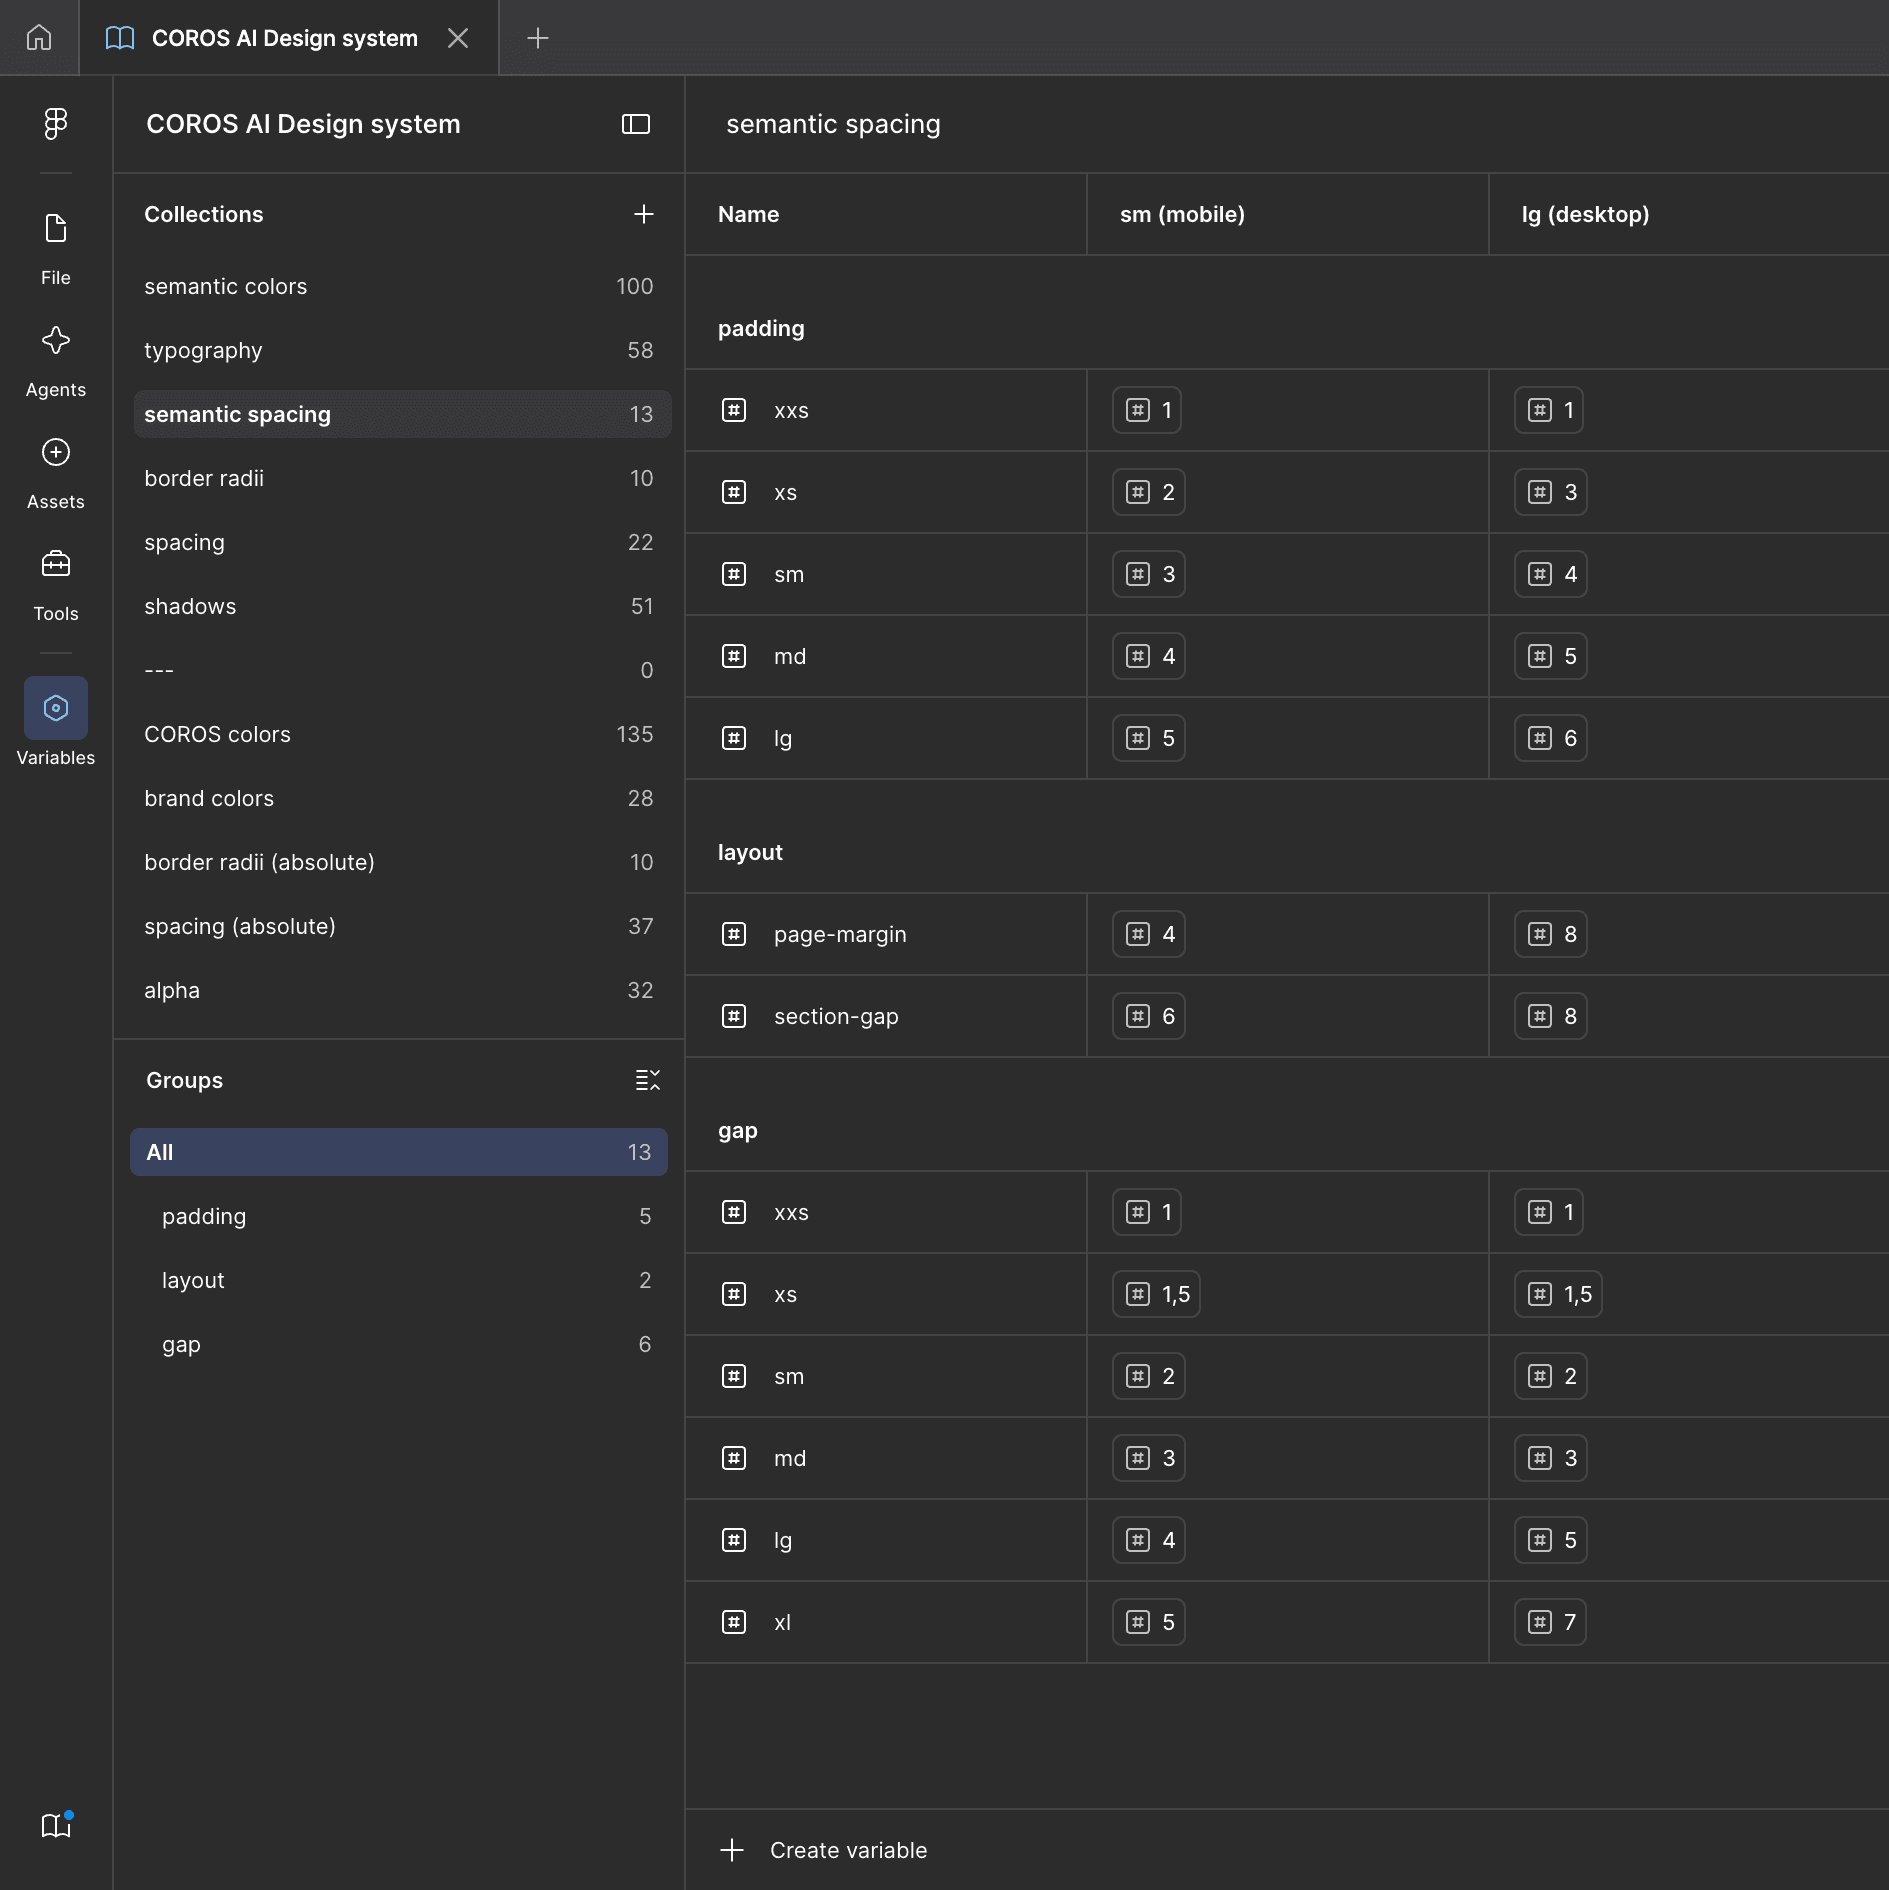Open the Figma main menu logo
Image resolution: width=1889 pixels, height=1890 pixels.
pyautogui.click(x=56, y=124)
